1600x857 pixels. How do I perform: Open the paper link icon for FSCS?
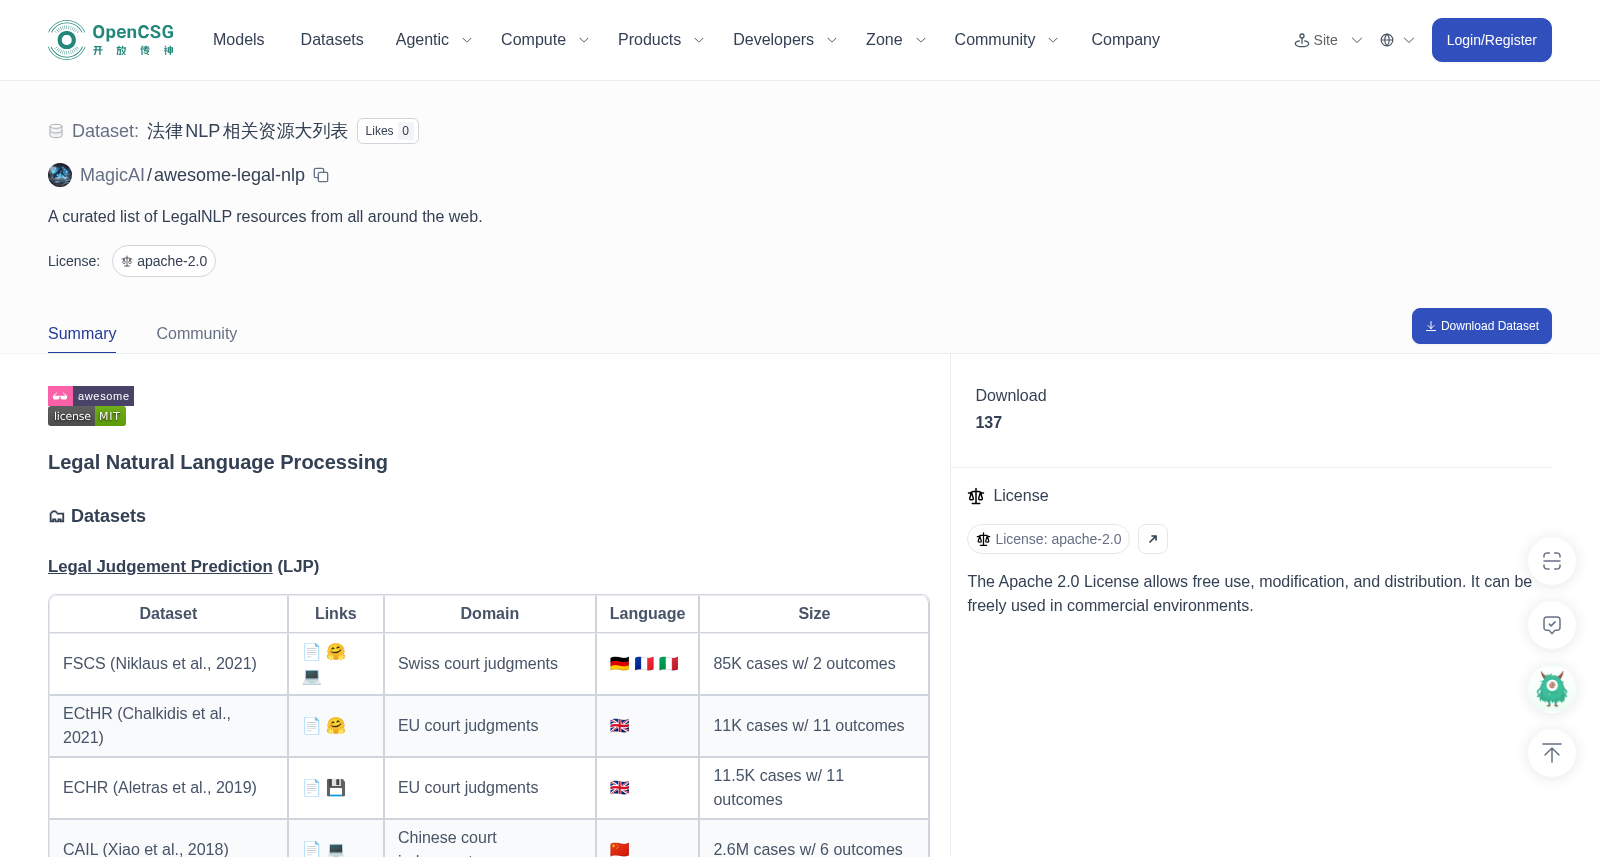pos(312,652)
